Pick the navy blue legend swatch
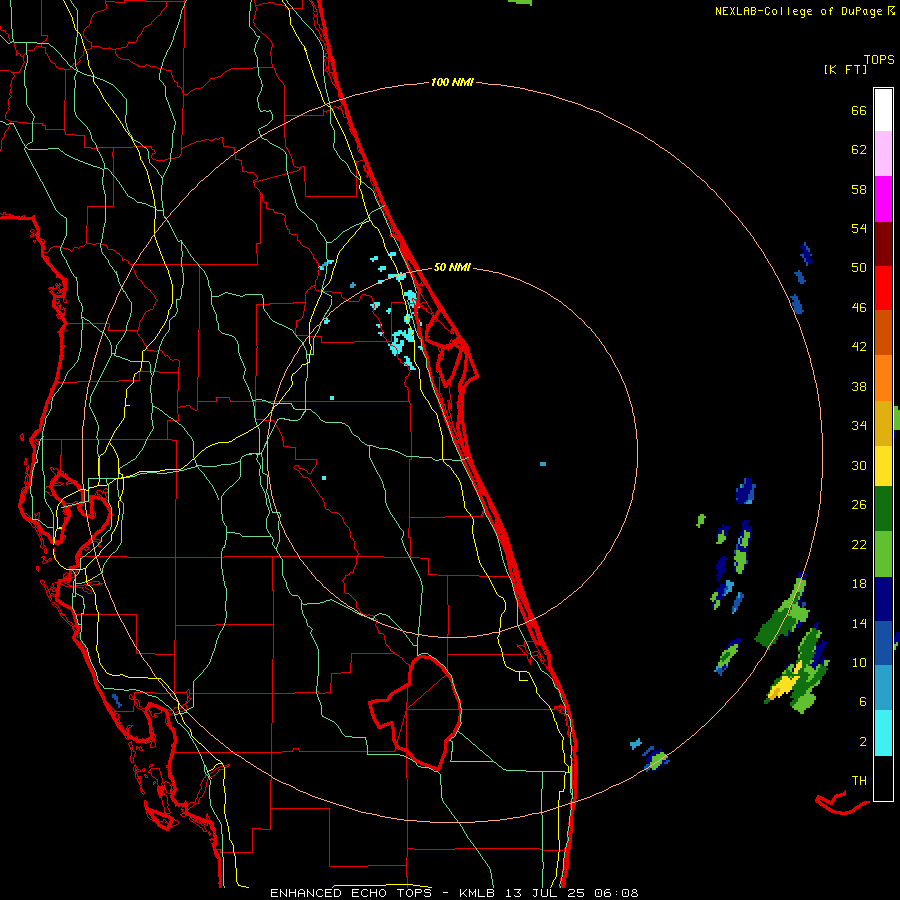This screenshot has height=900, width=900. pos(883,599)
